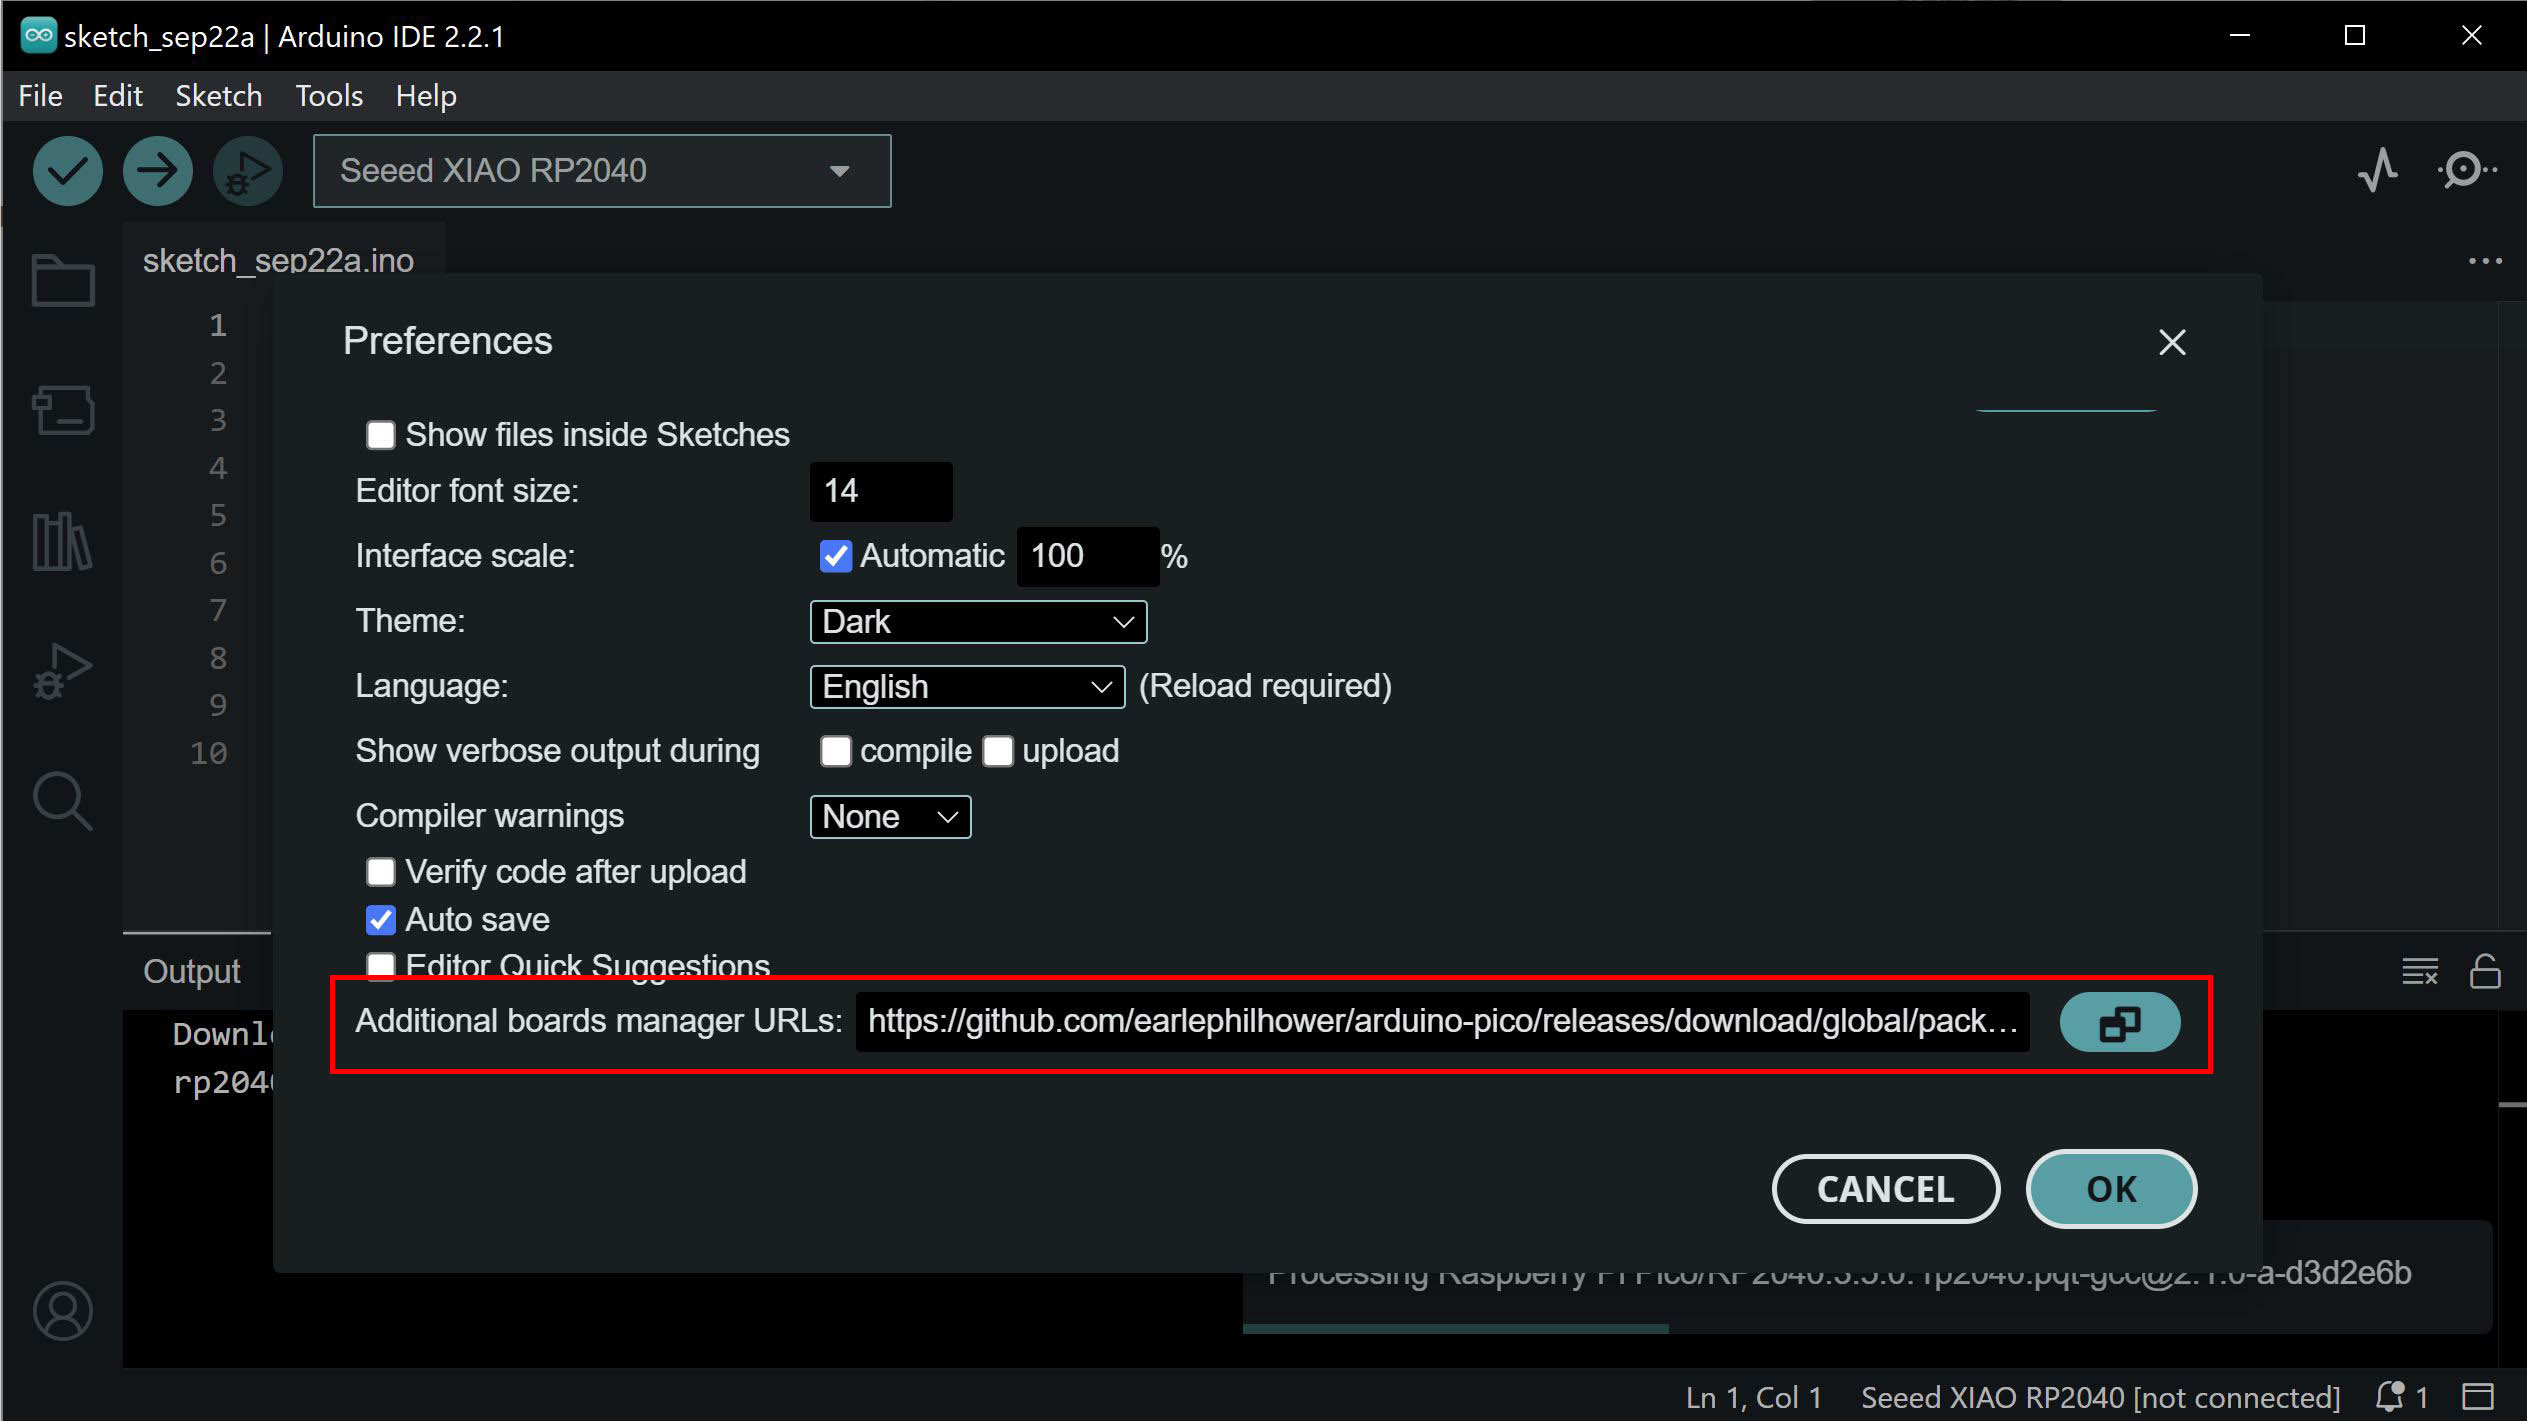Click the Upload arrow icon
The width and height of the screenshot is (2527, 1421).
[156, 170]
